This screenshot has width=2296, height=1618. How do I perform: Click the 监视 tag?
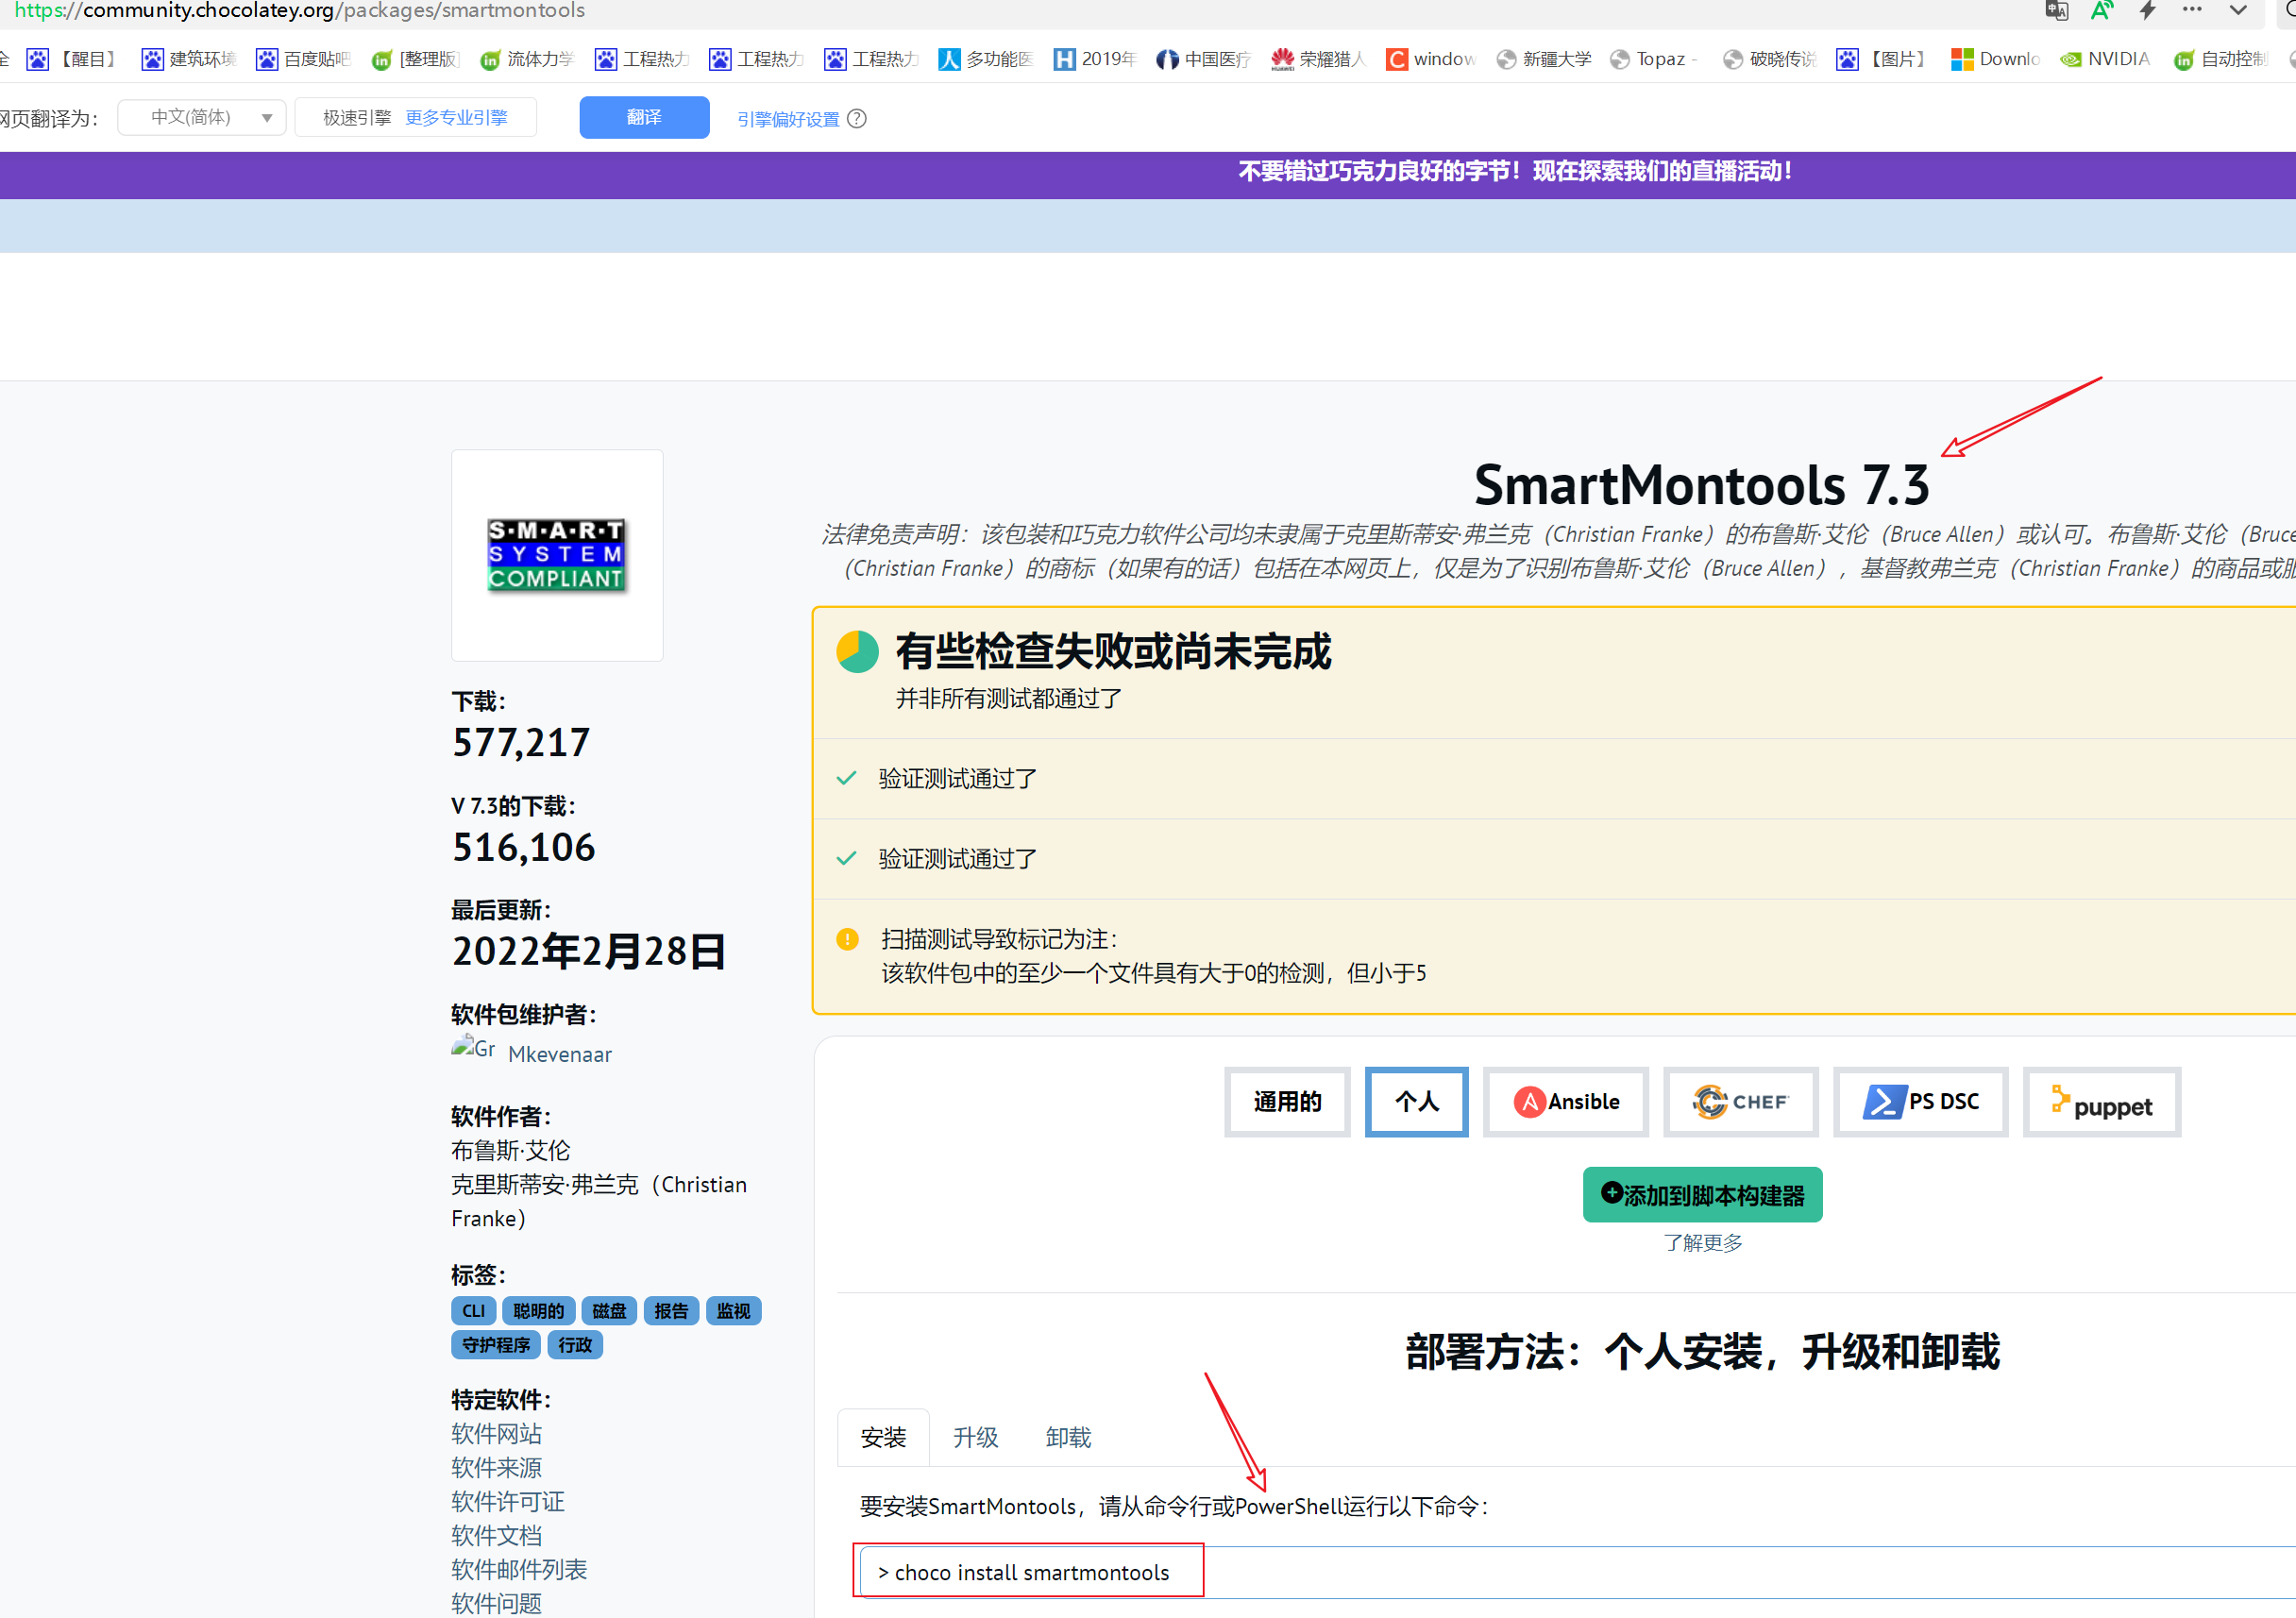click(x=733, y=1310)
